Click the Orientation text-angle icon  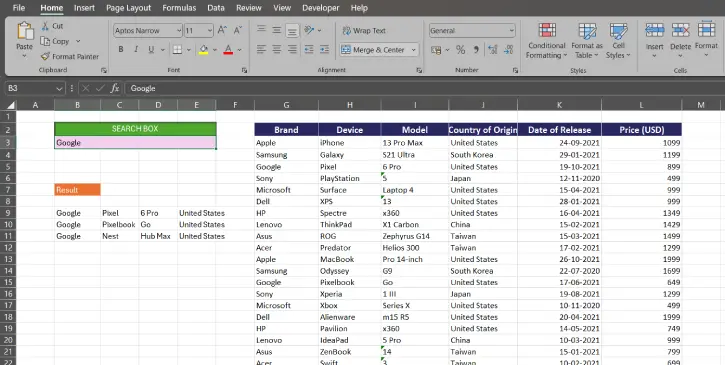tap(309, 30)
